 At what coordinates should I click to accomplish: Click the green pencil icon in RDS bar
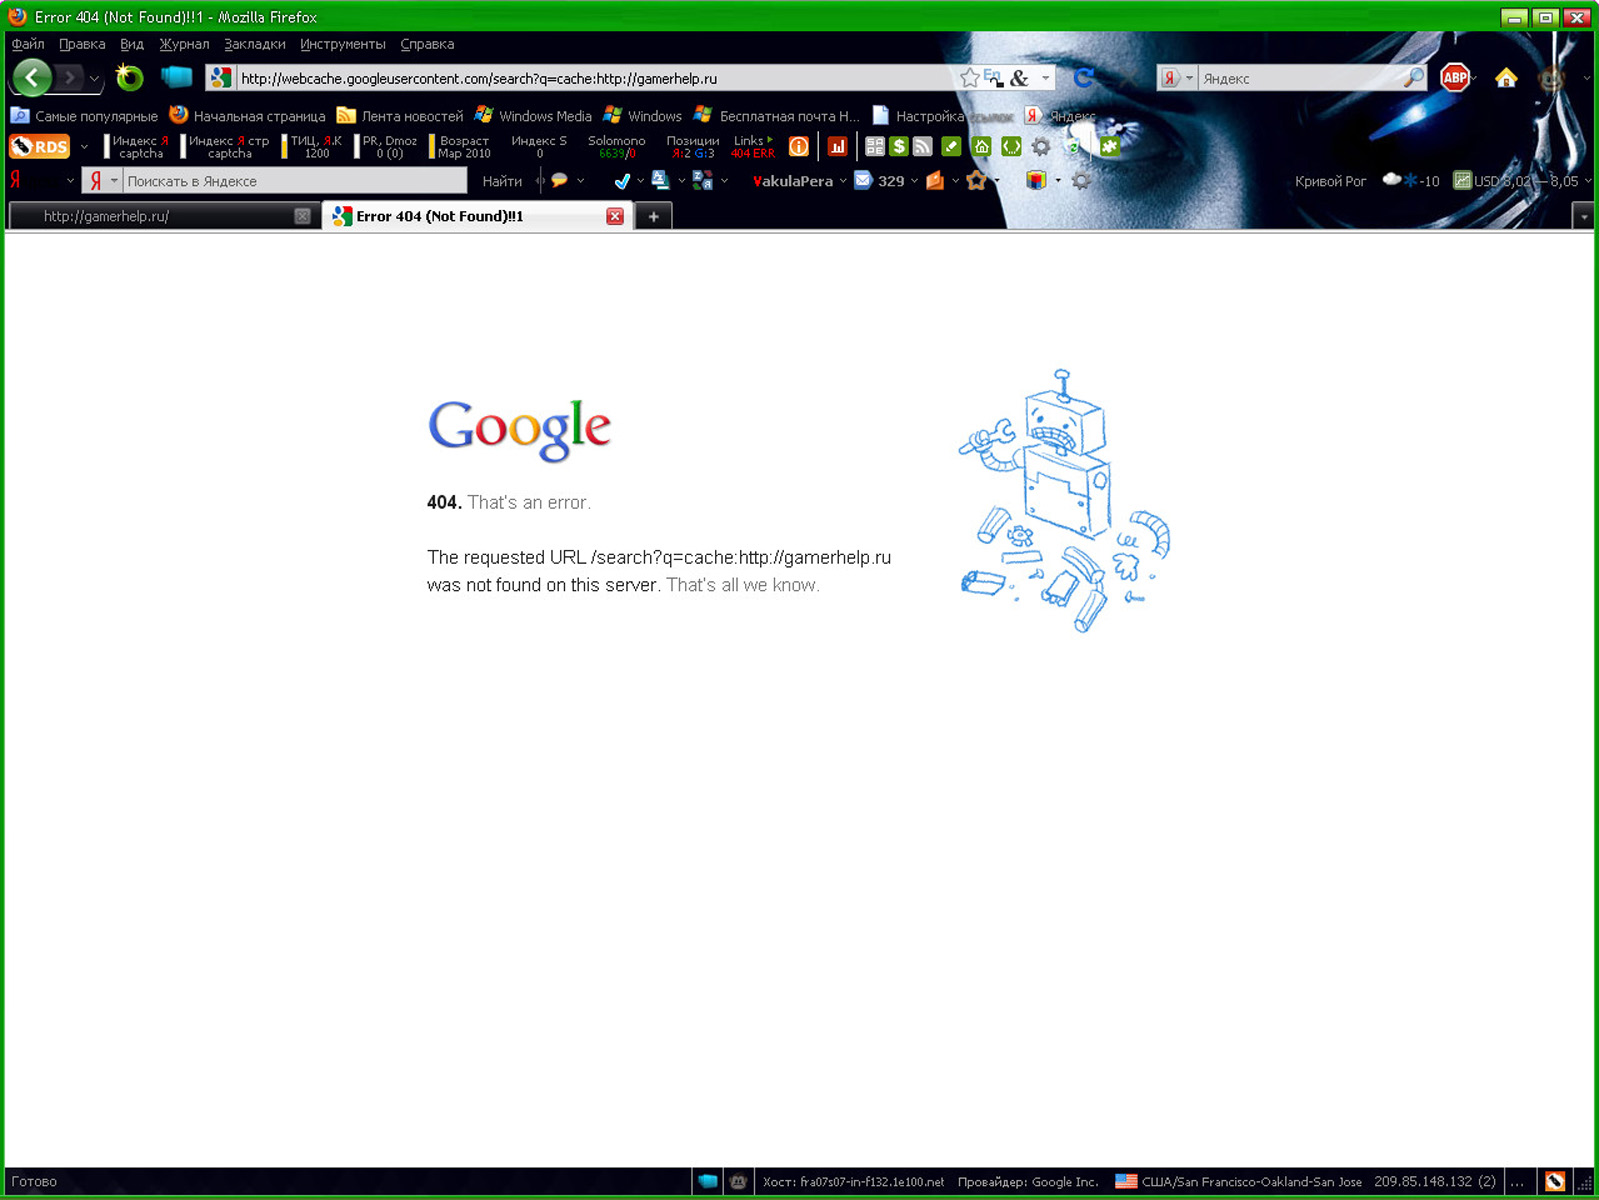pyautogui.click(x=952, y=147)
